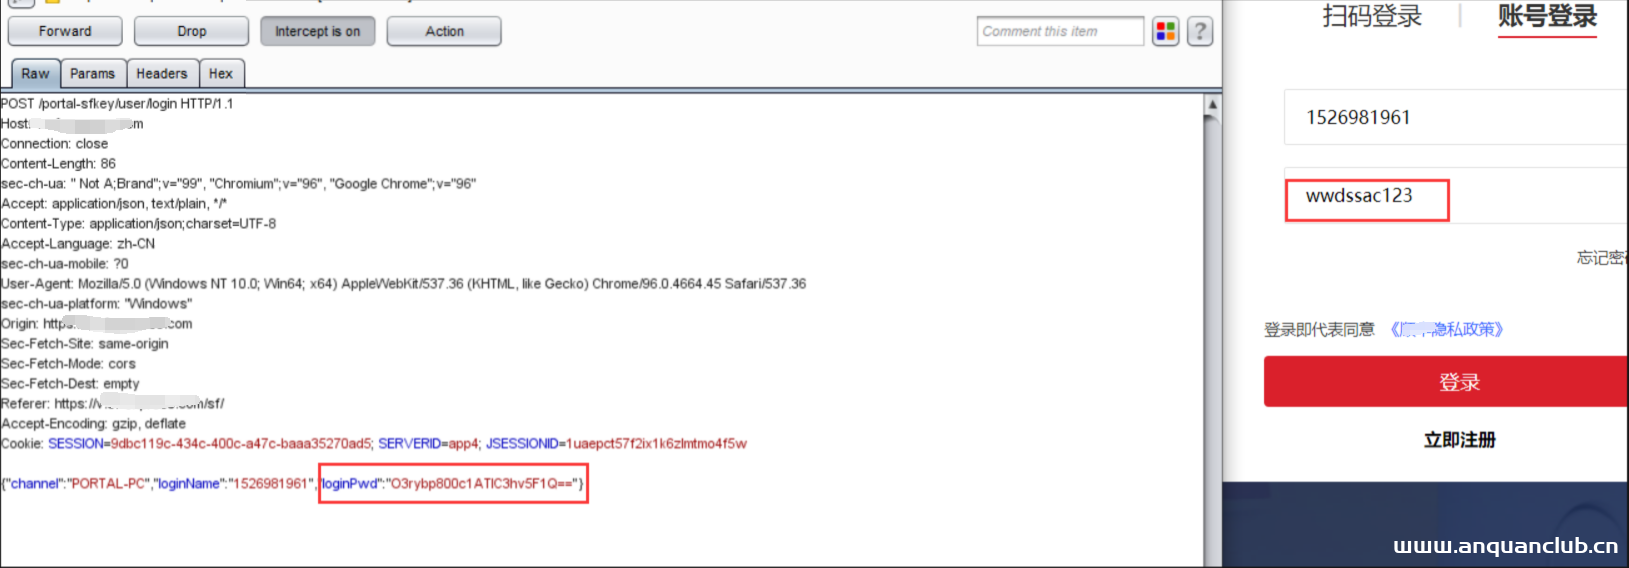Click the help question mark icon

(1200, 31)
